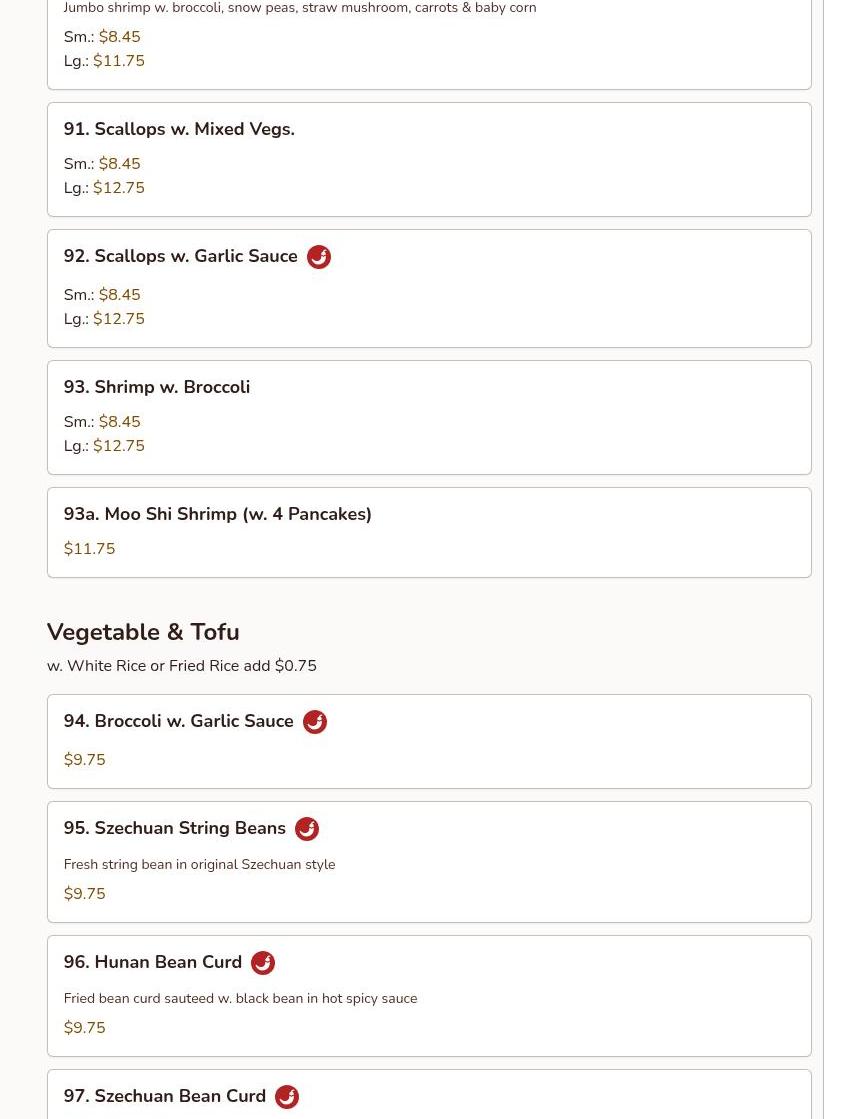This screenshot has height=1119, width=844.
Task: Click Sm. $8.45 price under Scallops w. Mixed Vegs.
Action: coord(102,163)
